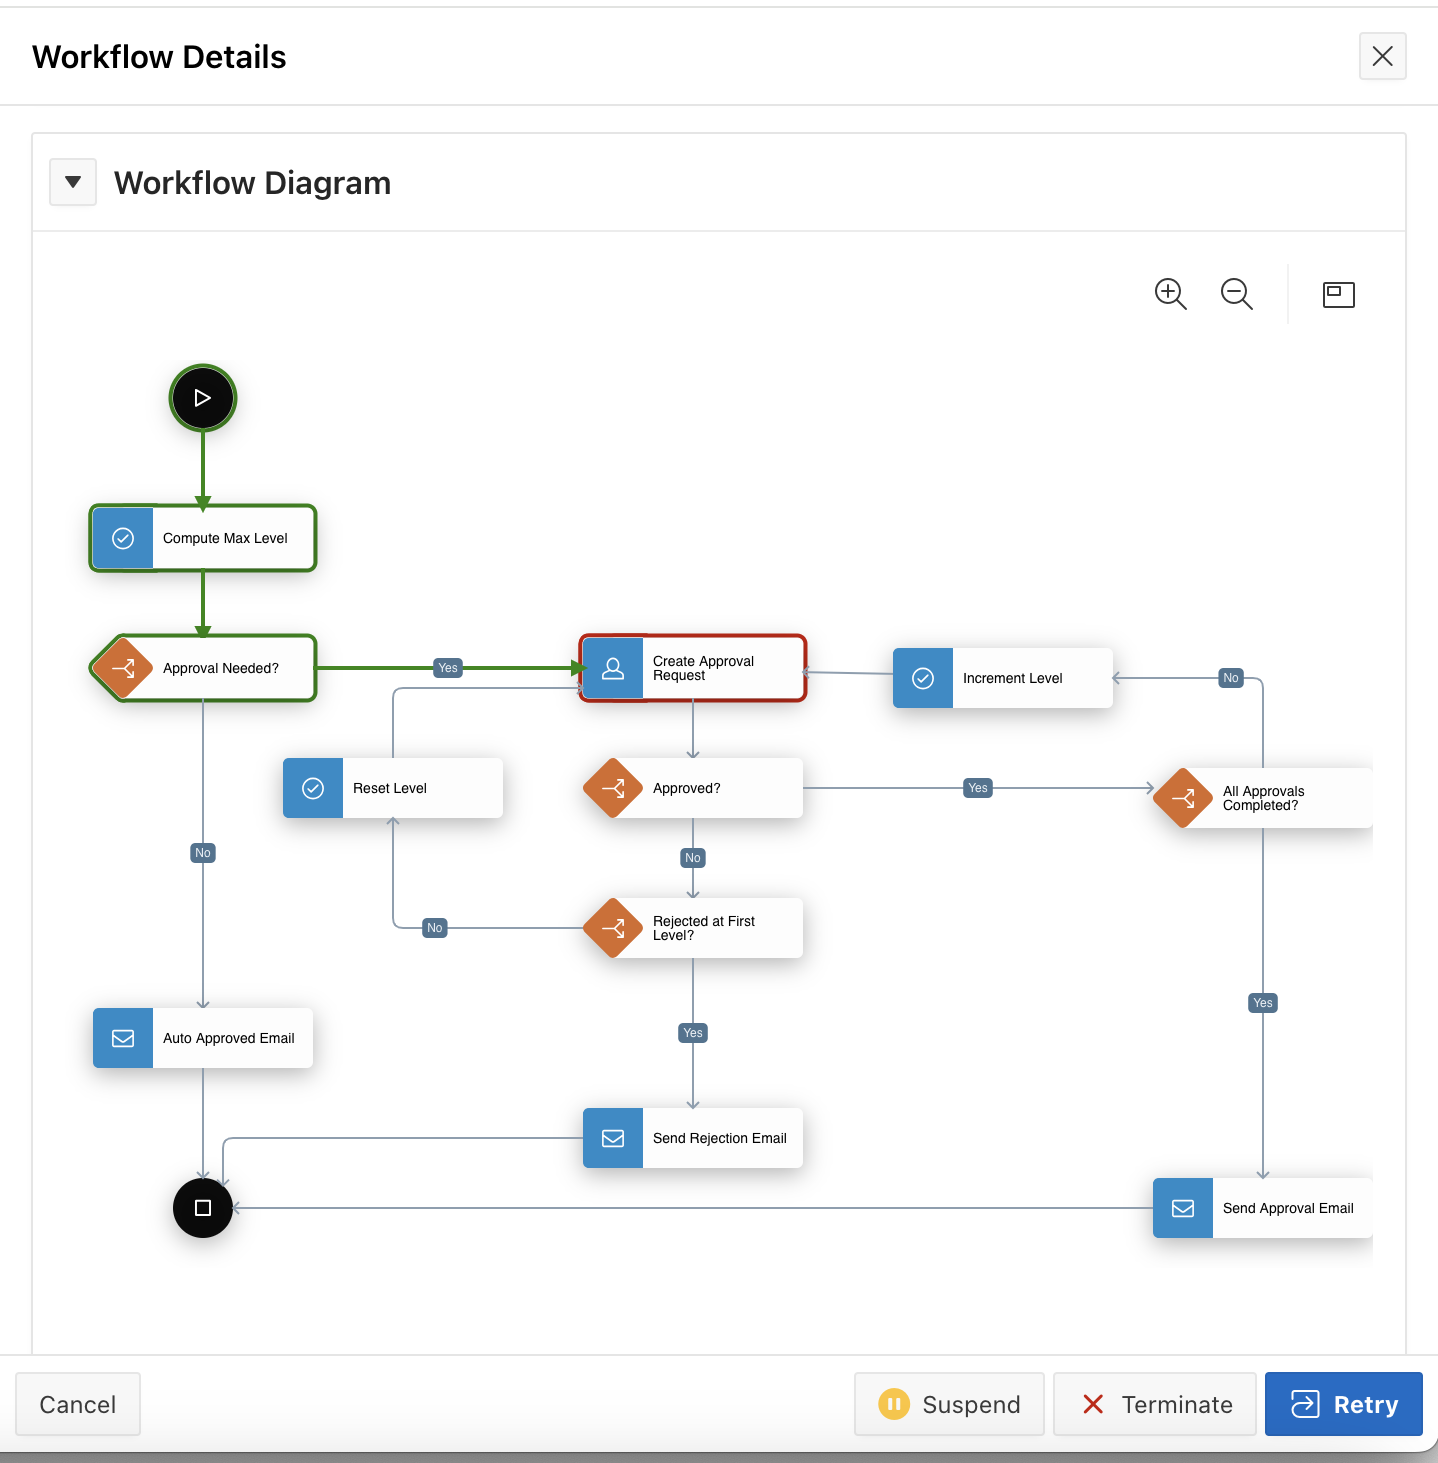
Task: Click the person icon on Create Approval Request
Action: (612, 668)
